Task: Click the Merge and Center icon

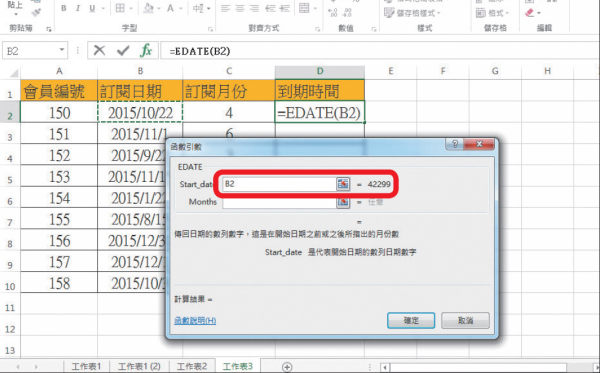Action: click(x=304, y=8)
